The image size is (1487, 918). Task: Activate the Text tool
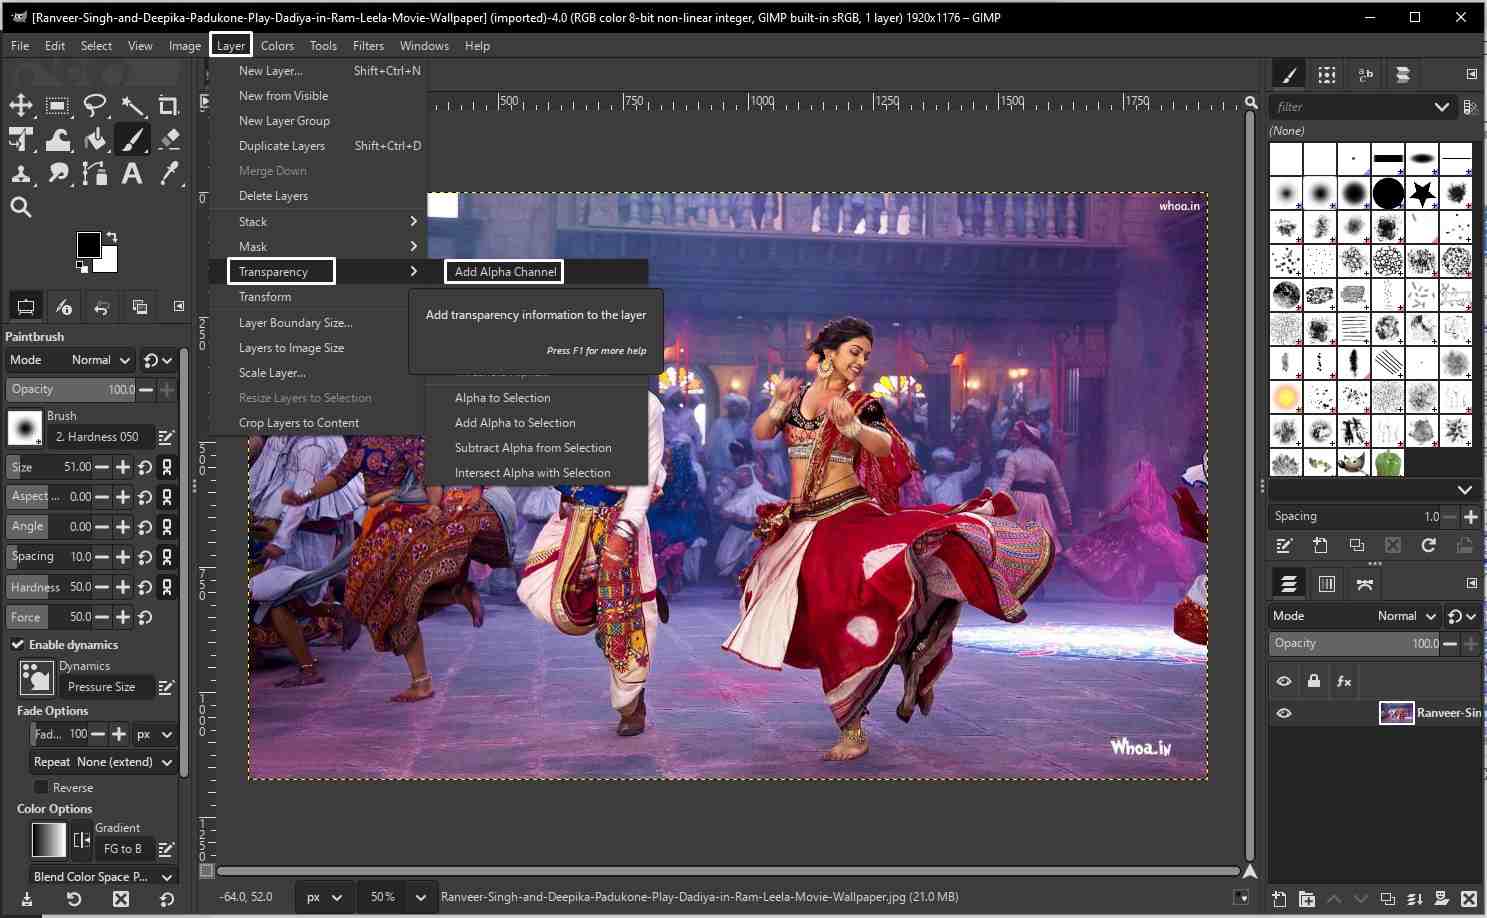coord(132,174)
